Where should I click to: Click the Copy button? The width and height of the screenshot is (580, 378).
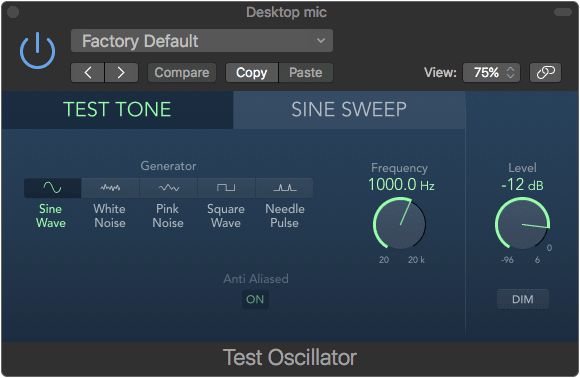pyautogui.click(x=252, y=72)
